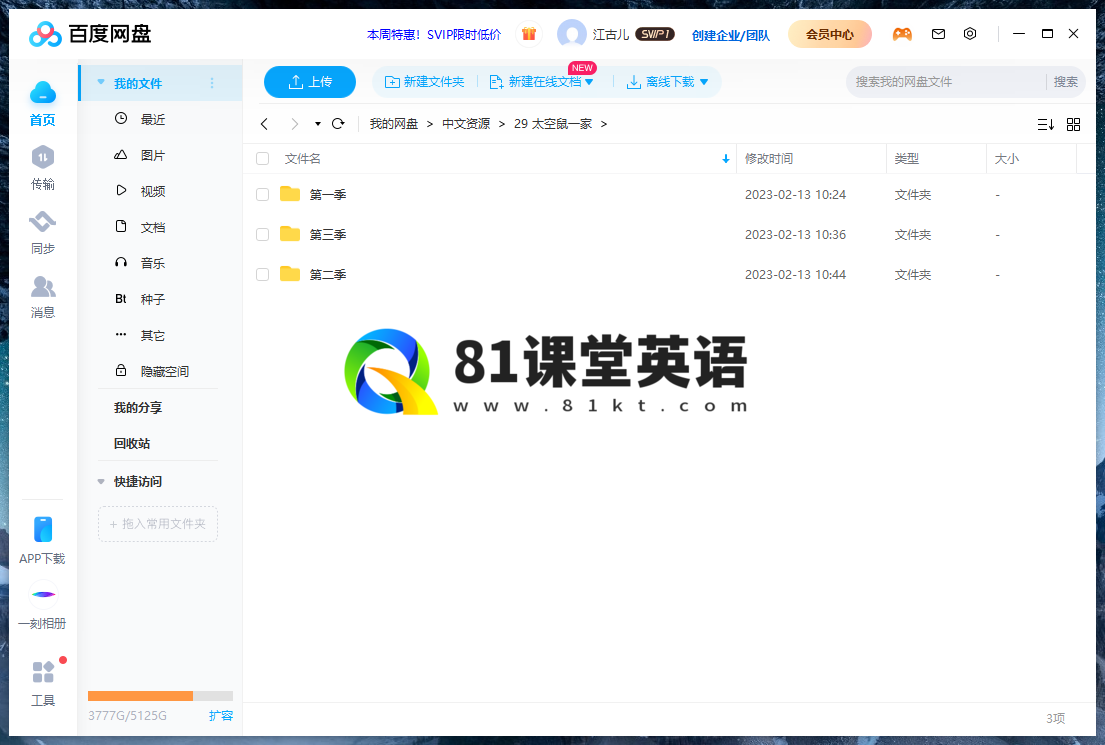Open the mail envelope icon
Viewport: 1105px width, 745px height.
coord(938,34)
